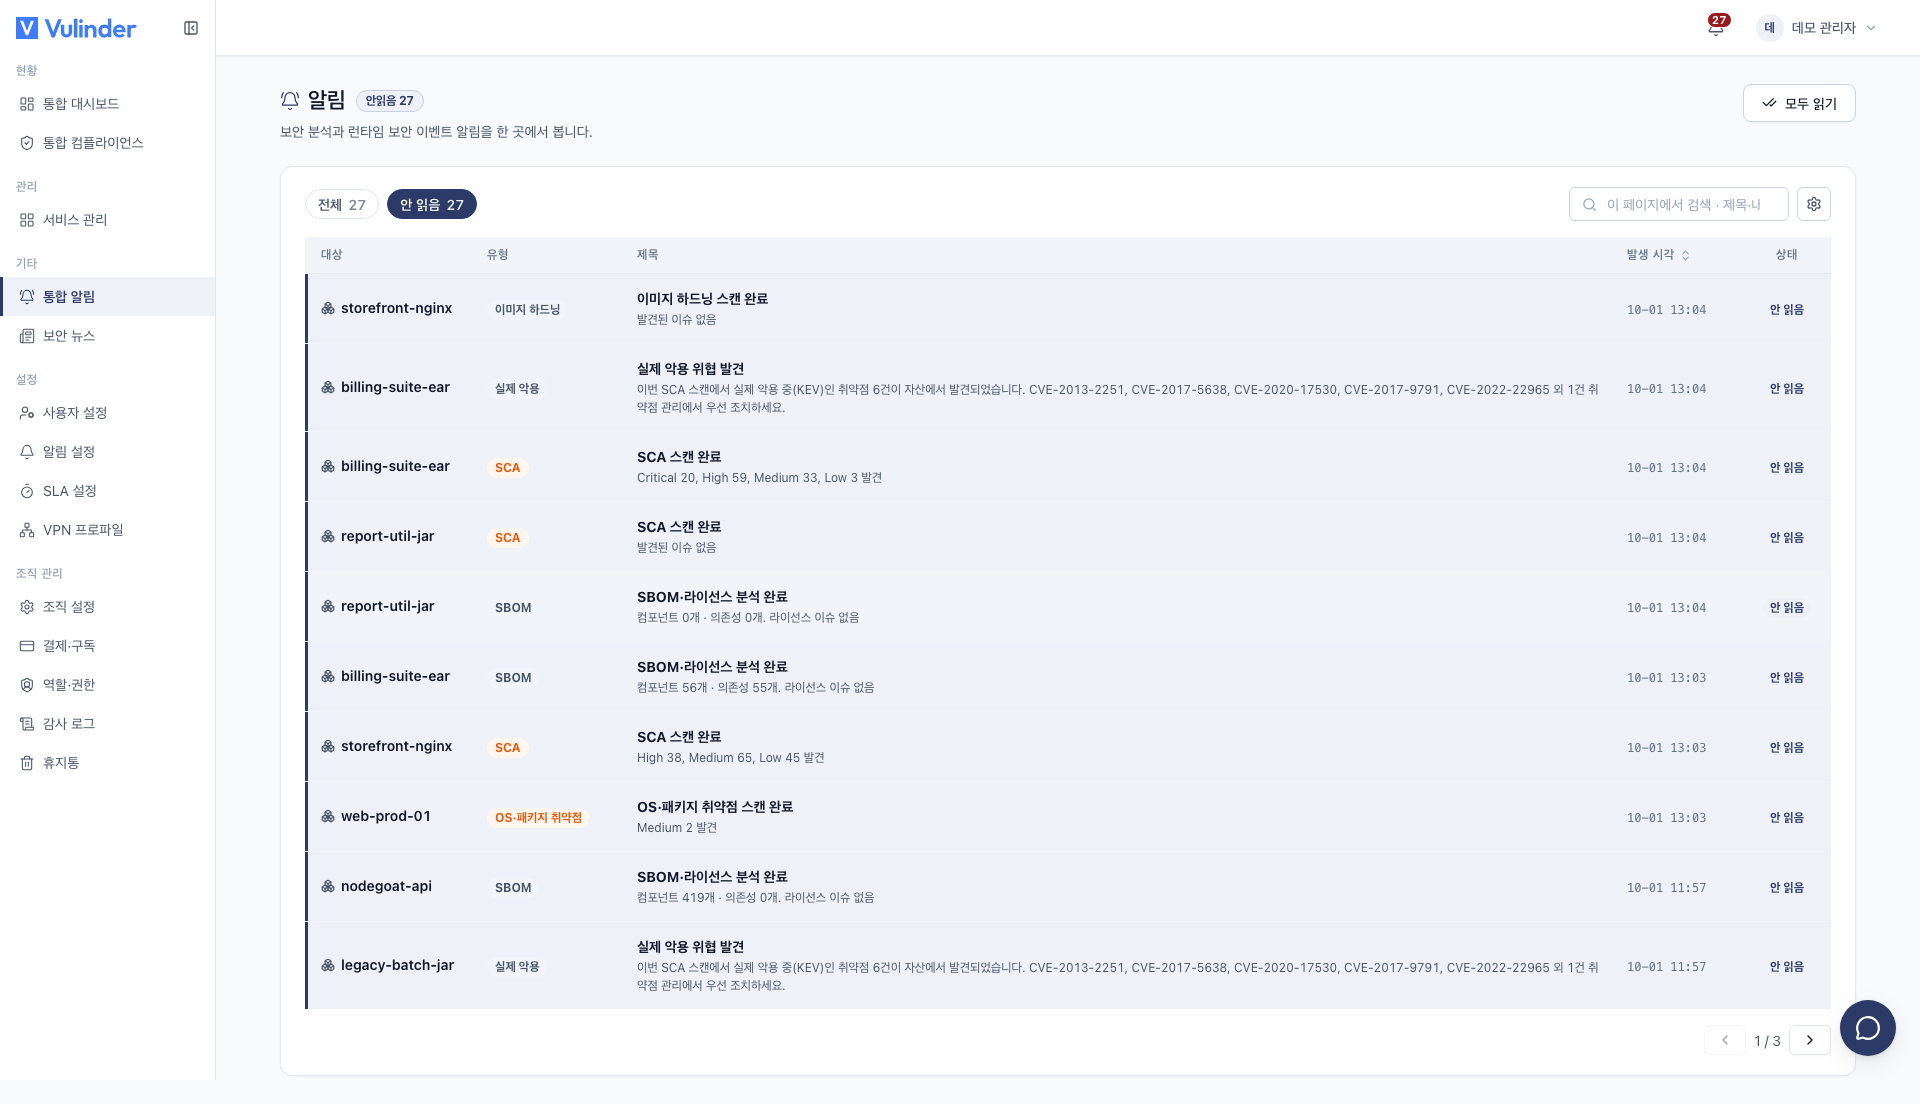Go to next page arrow

point(1809,1040)
